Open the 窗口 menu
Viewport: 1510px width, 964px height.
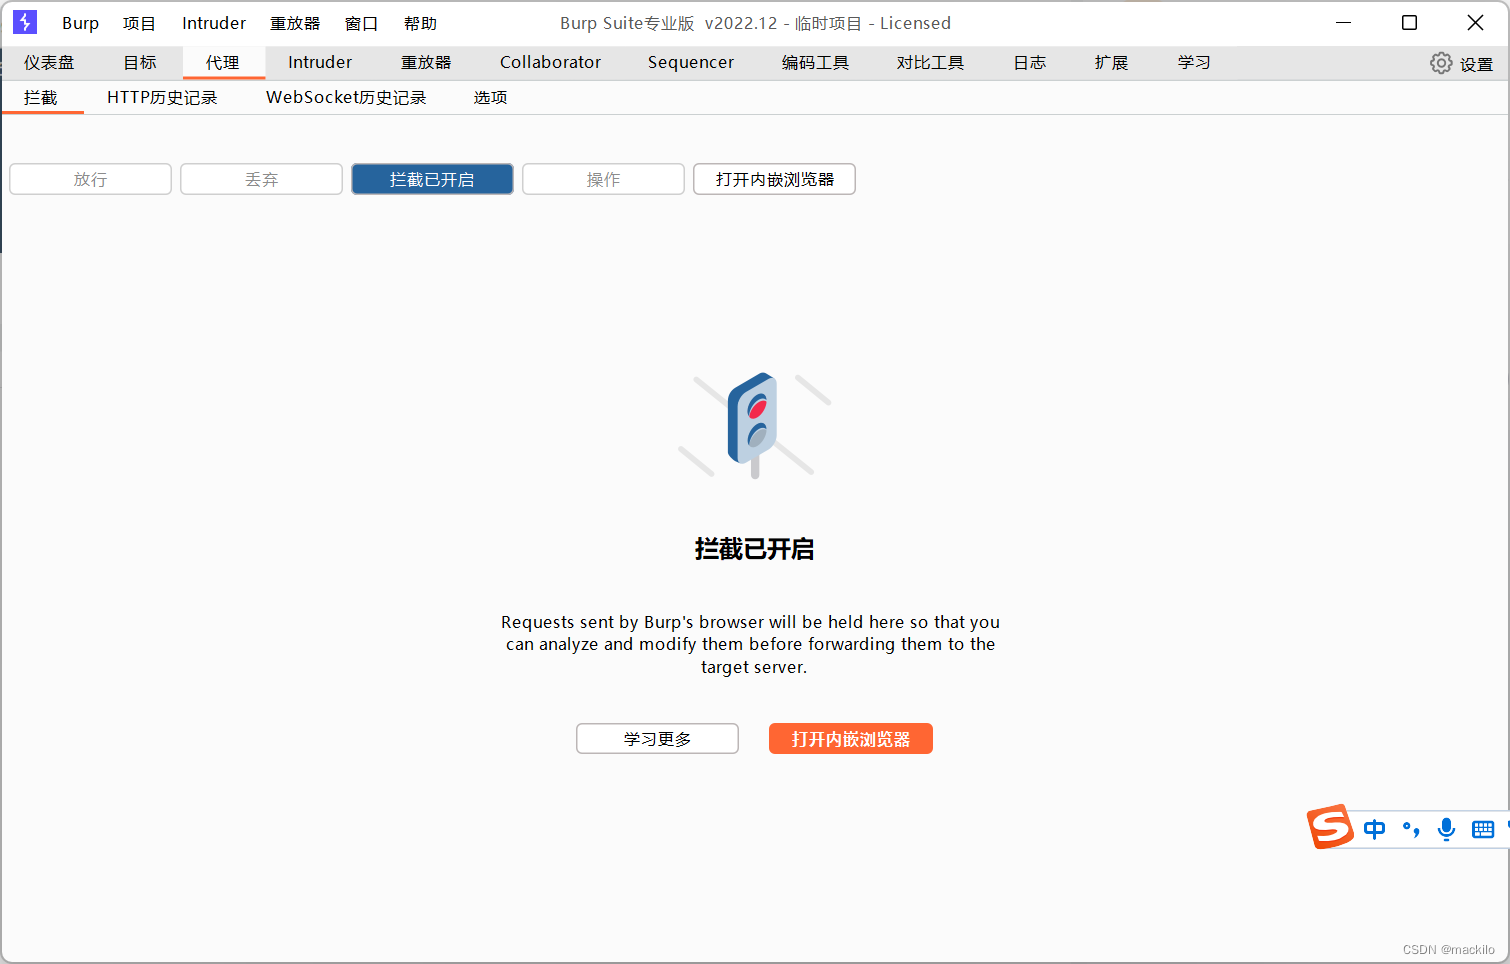point(361,22)
